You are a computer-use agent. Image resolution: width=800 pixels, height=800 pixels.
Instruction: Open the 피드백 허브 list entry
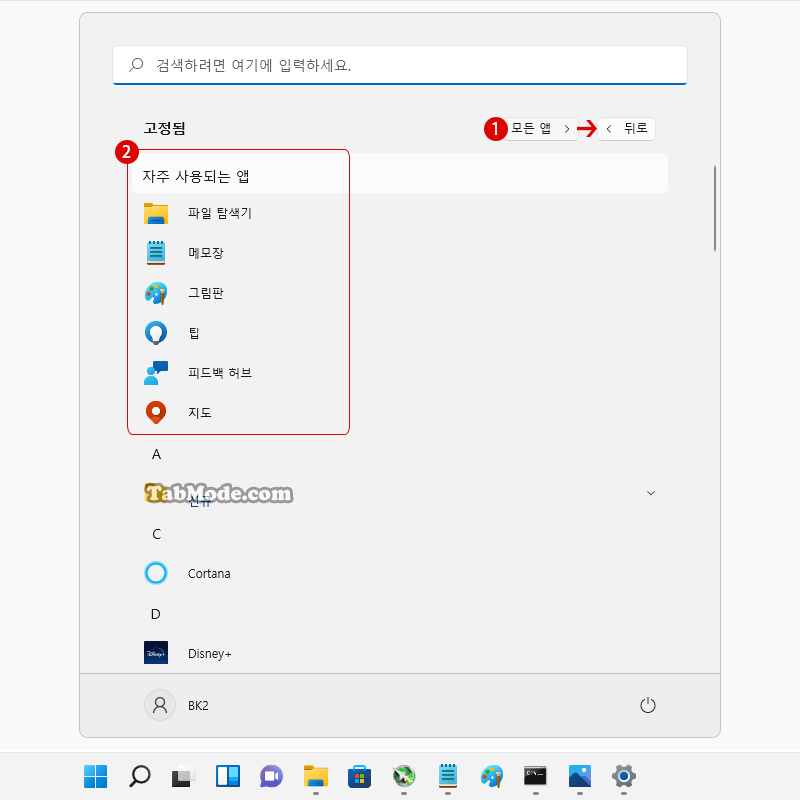coord(220,372)
